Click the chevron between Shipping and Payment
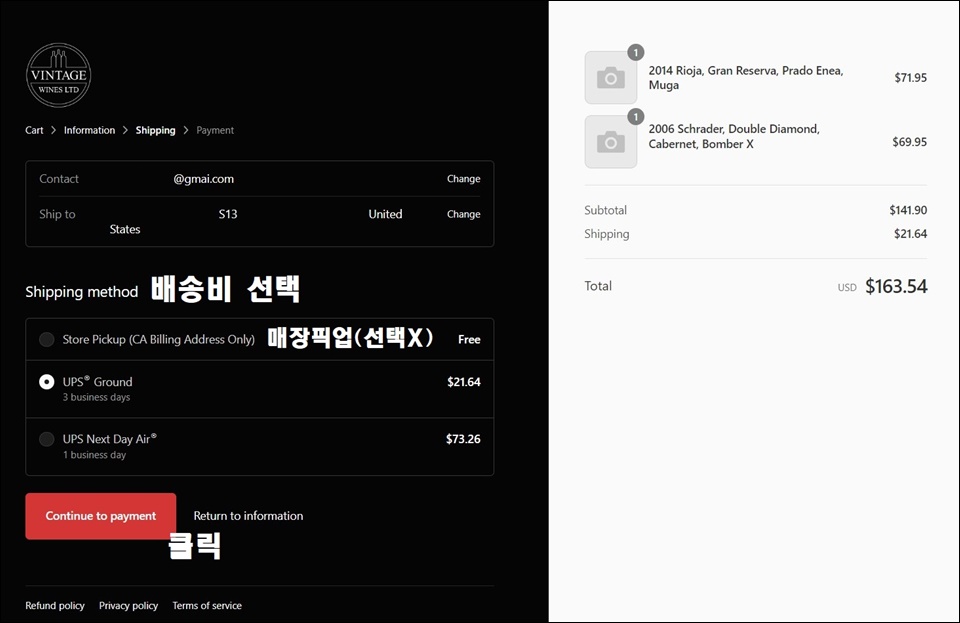Viewport: 960px width, 623px height. pos(186,130)
